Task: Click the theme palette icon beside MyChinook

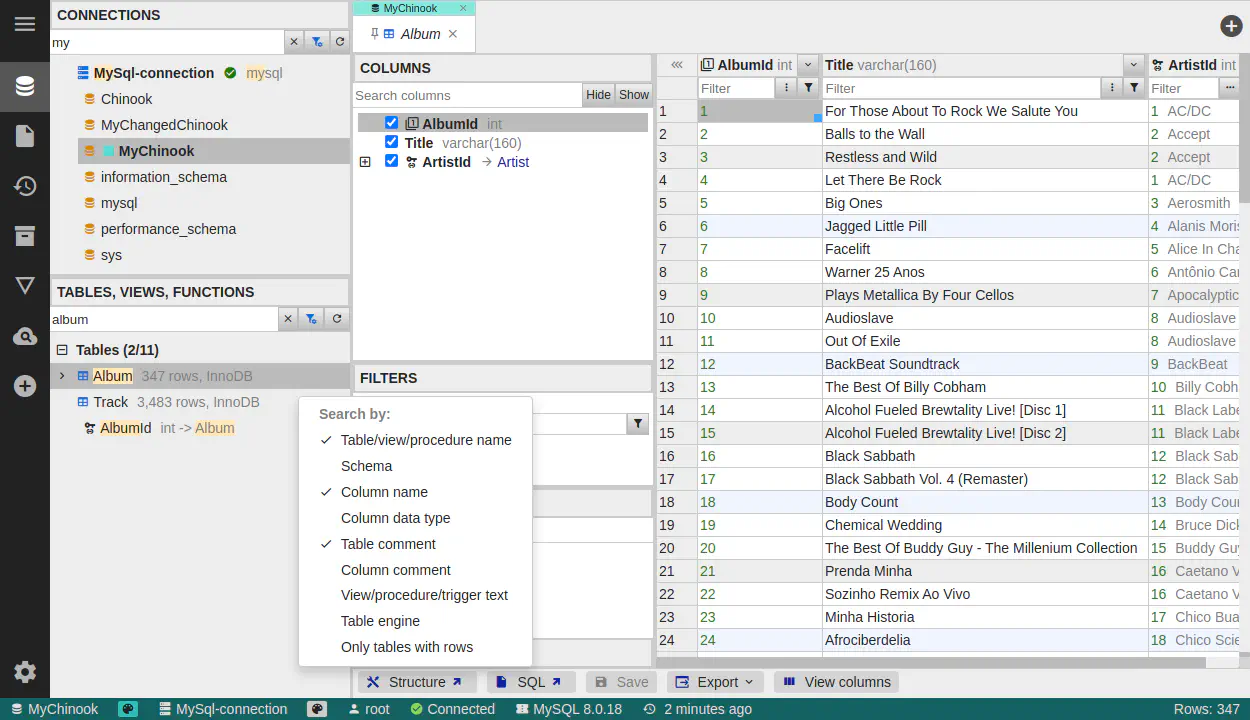Action: click(128, 709)
